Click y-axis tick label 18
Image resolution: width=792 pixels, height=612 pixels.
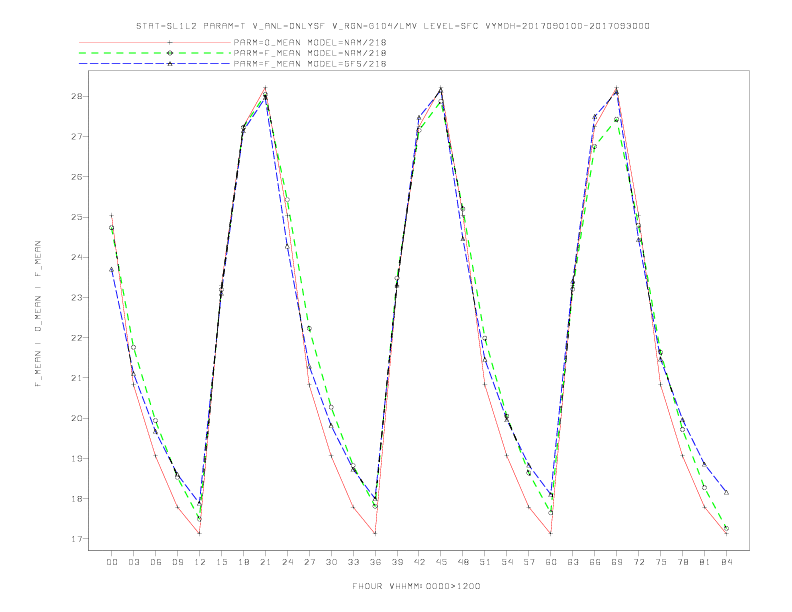[77, 498]
